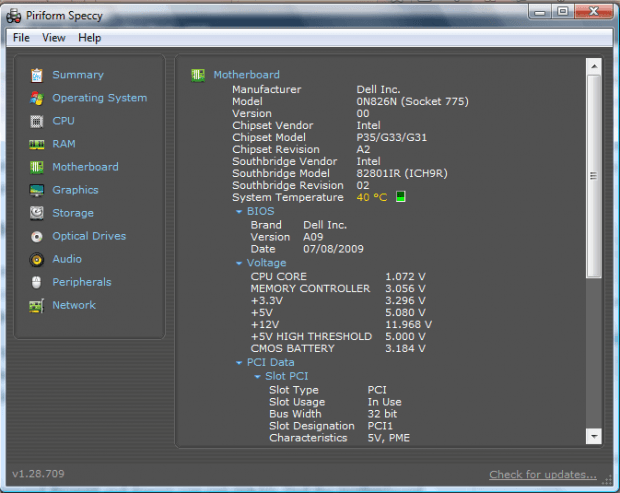Open the Network section
Image resolution: width=620 pixels, height=493 pixels.
point(74,305)
